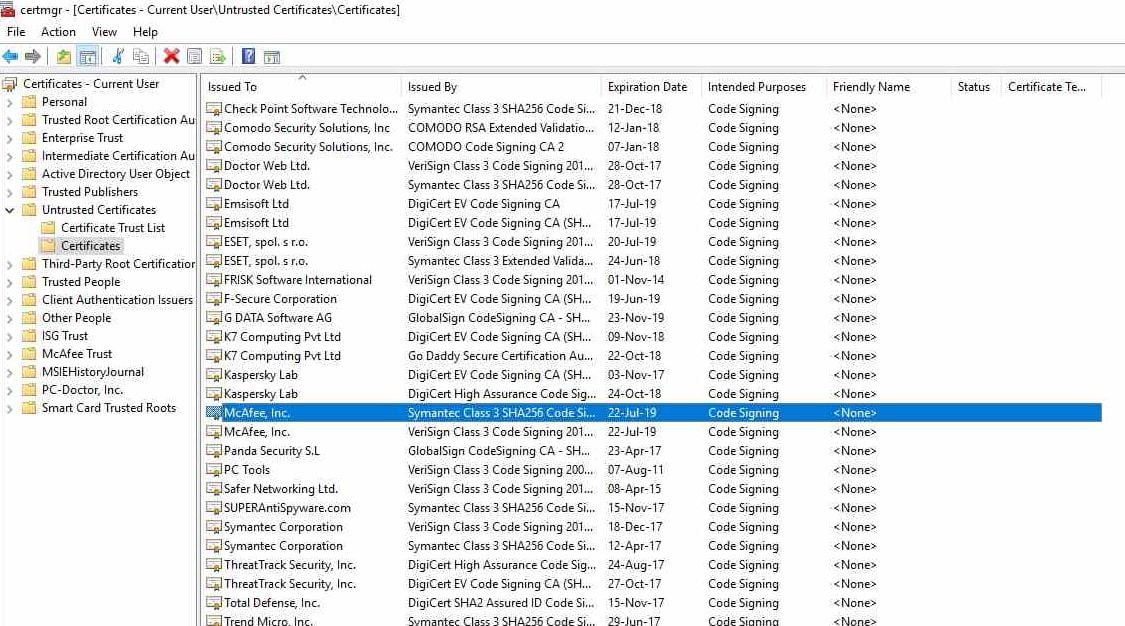The width and height of the screenshot is (1125, 626).
Task: Expand the Other People node
Action: point(9,318)
